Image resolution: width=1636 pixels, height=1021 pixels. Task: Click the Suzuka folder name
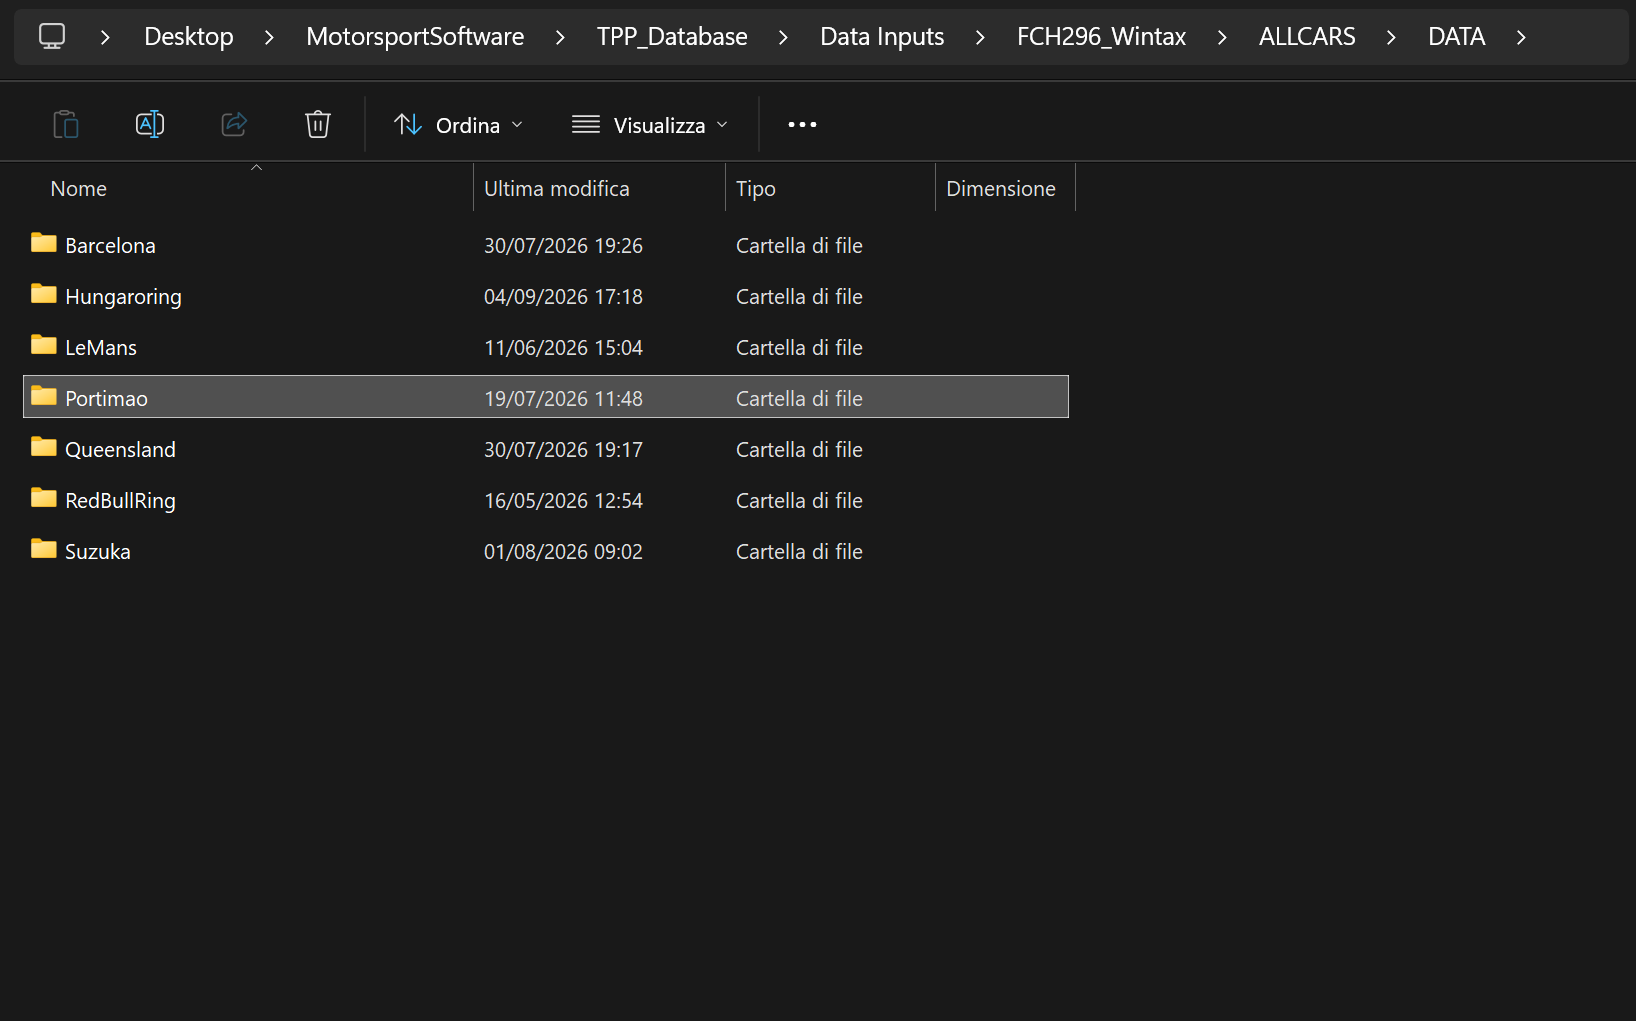98,551
